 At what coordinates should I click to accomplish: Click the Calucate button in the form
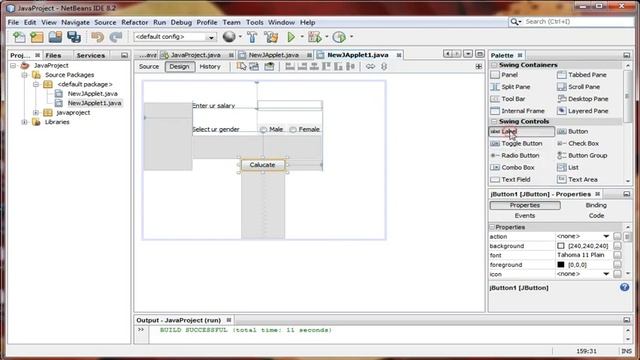262,165
